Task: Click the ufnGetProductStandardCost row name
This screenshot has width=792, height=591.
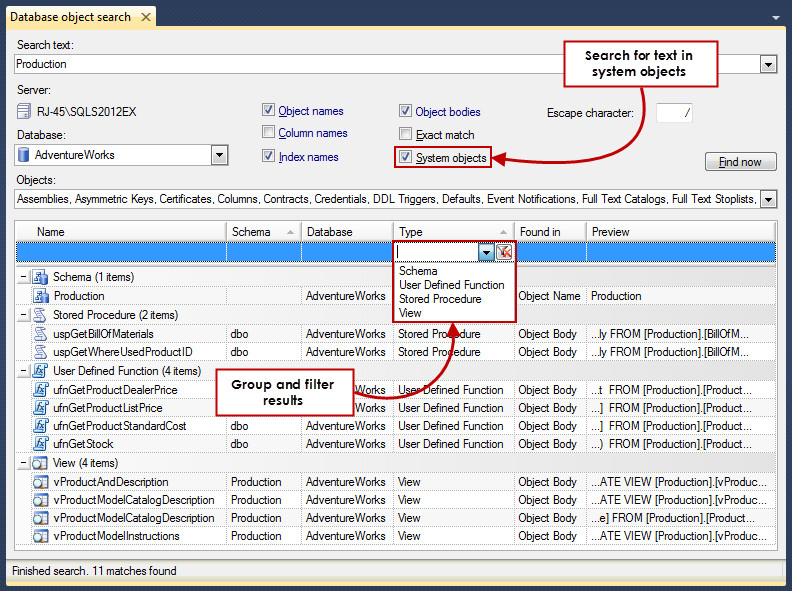Action: (x=120, y=426)
